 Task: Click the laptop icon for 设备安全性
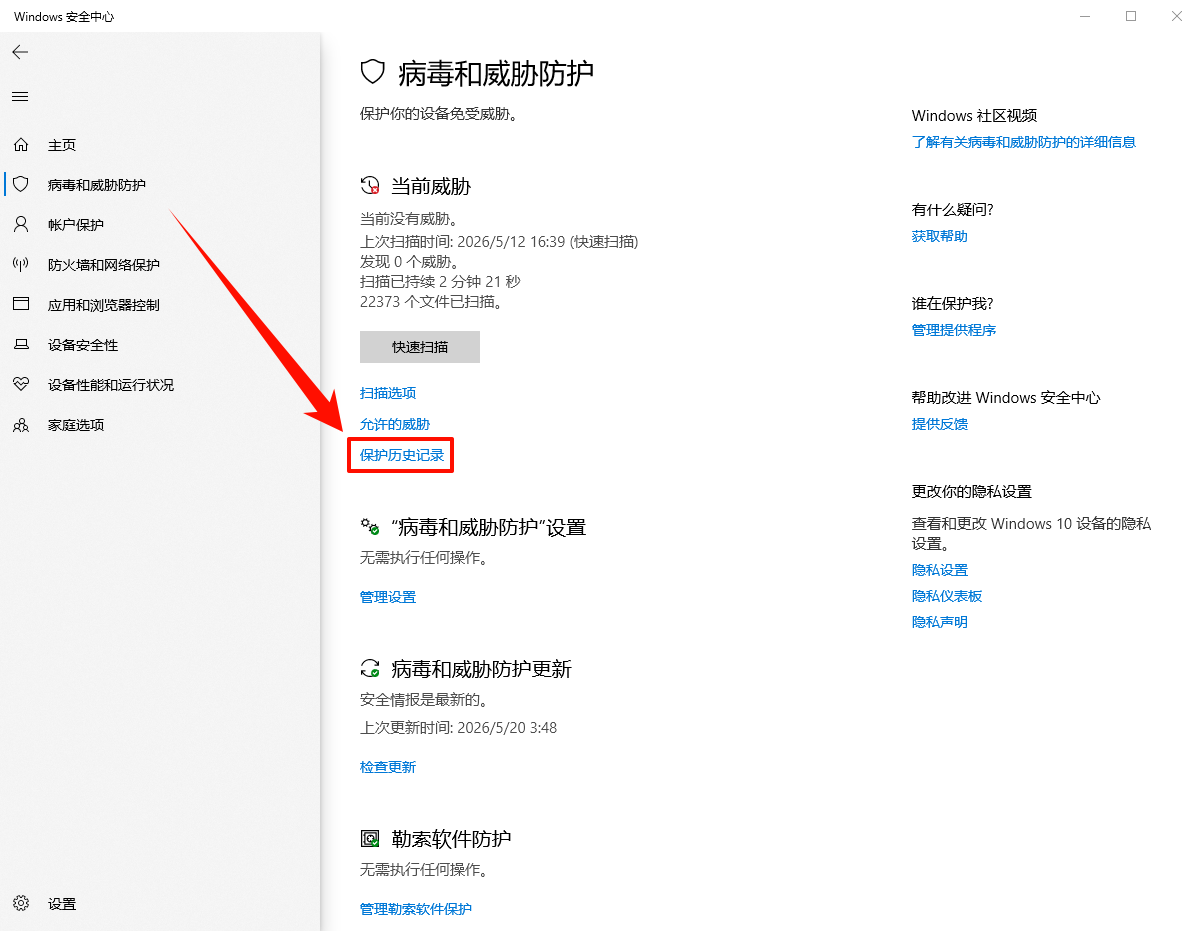click(x=21, y=345)
